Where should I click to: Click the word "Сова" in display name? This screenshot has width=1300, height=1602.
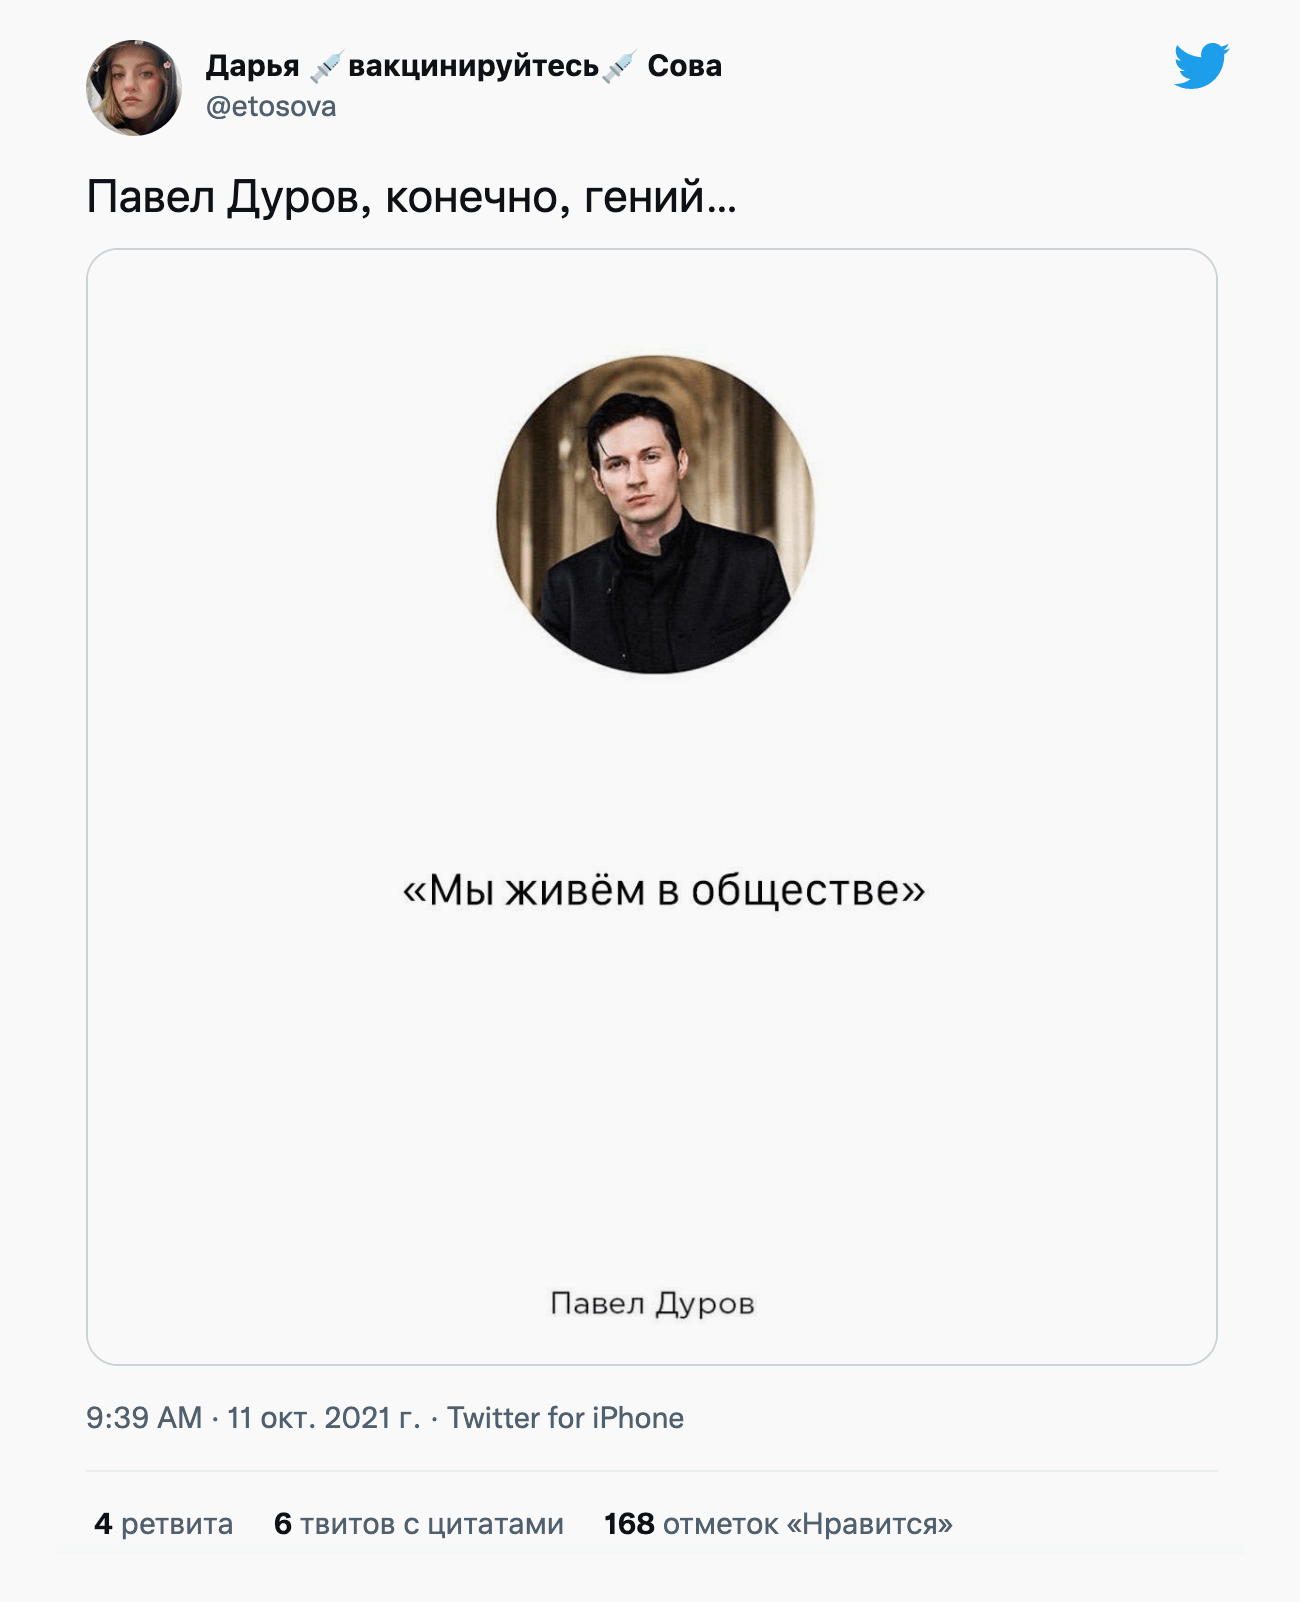click(x=684, y=66)
